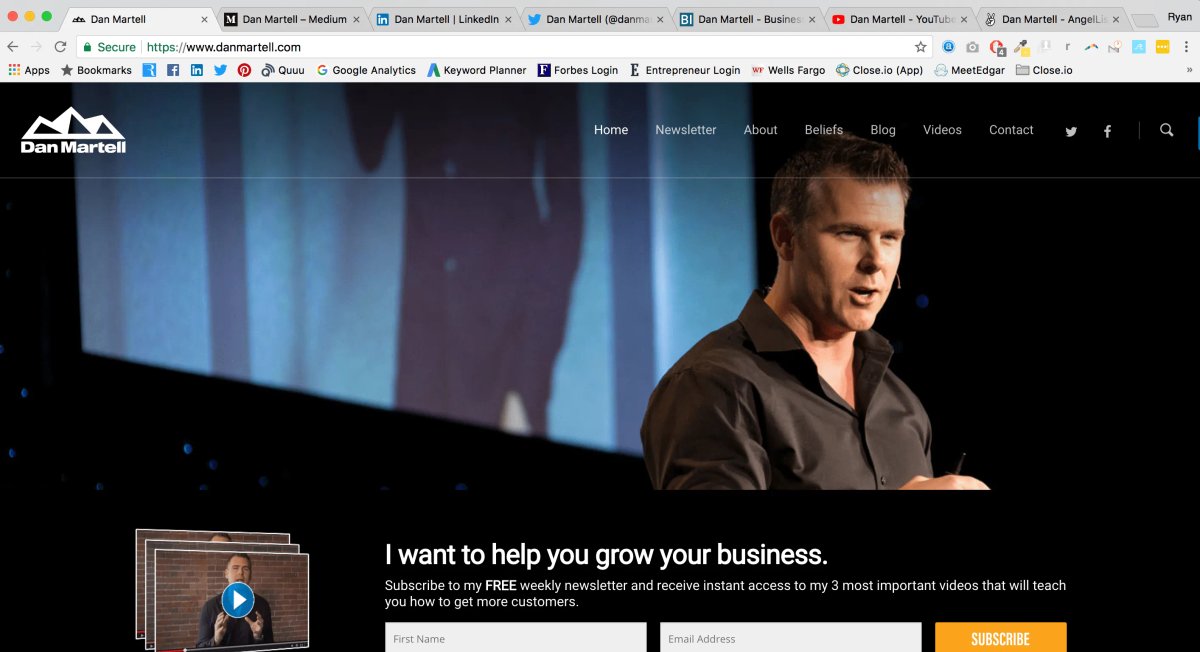Image resolution: width=1200 pixels, height=652 pixels.
Task: Click the Dan Martell mountain logo
Action: click(x=73, y=130)
